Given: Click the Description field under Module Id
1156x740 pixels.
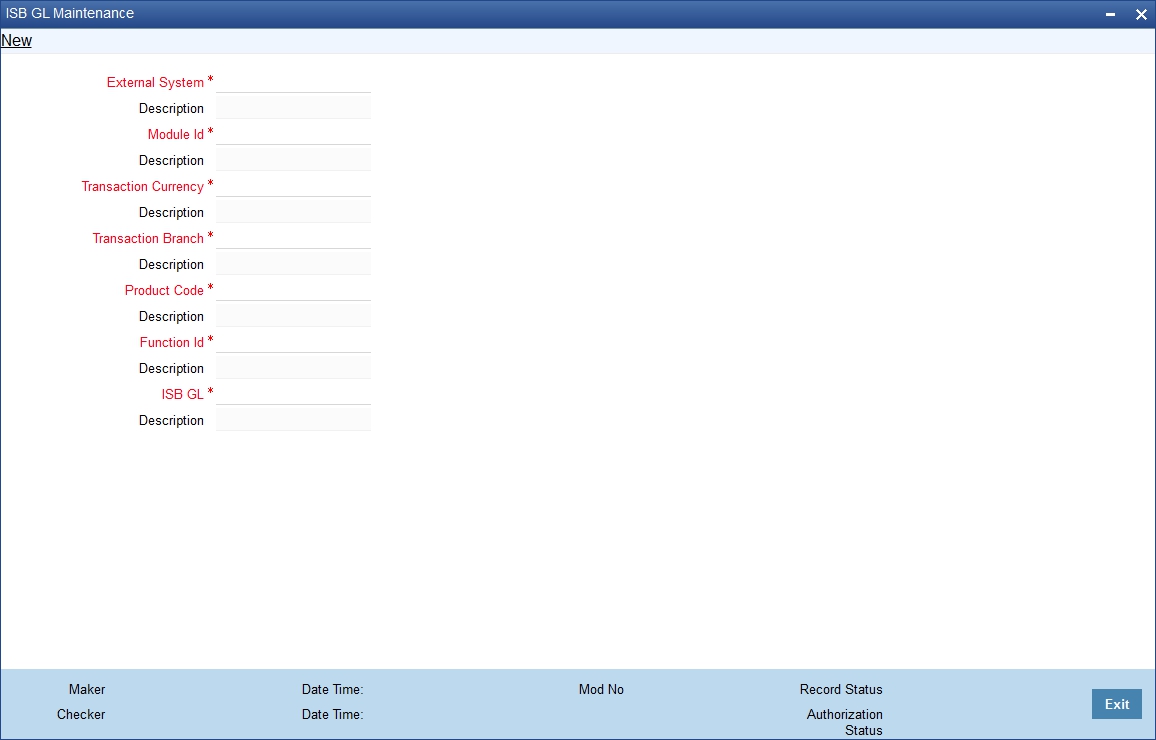Looking at the screenshot, I should click(x=293, y=160).
